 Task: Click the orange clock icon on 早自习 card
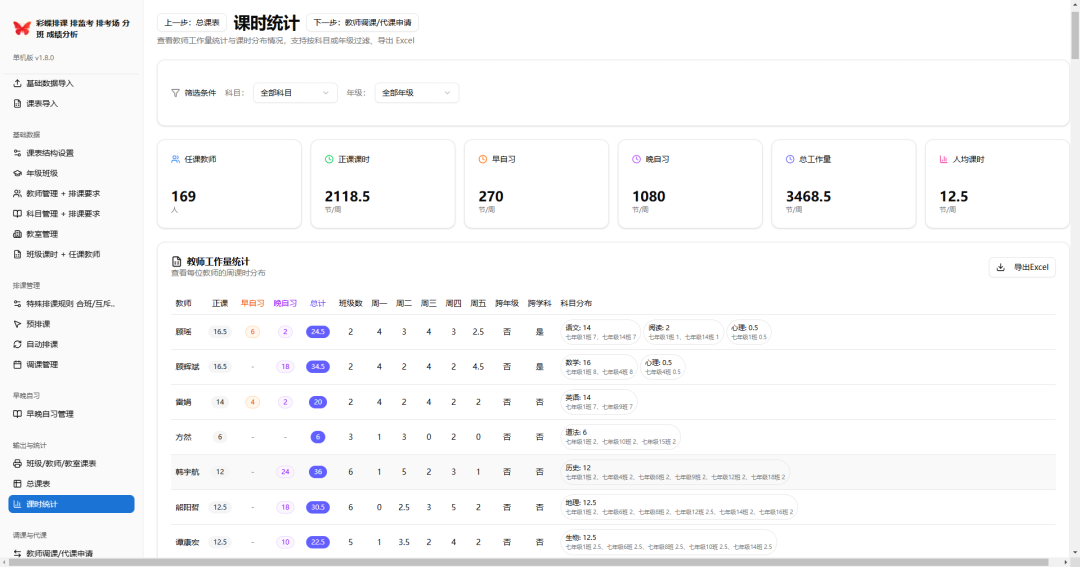point(483,159)
